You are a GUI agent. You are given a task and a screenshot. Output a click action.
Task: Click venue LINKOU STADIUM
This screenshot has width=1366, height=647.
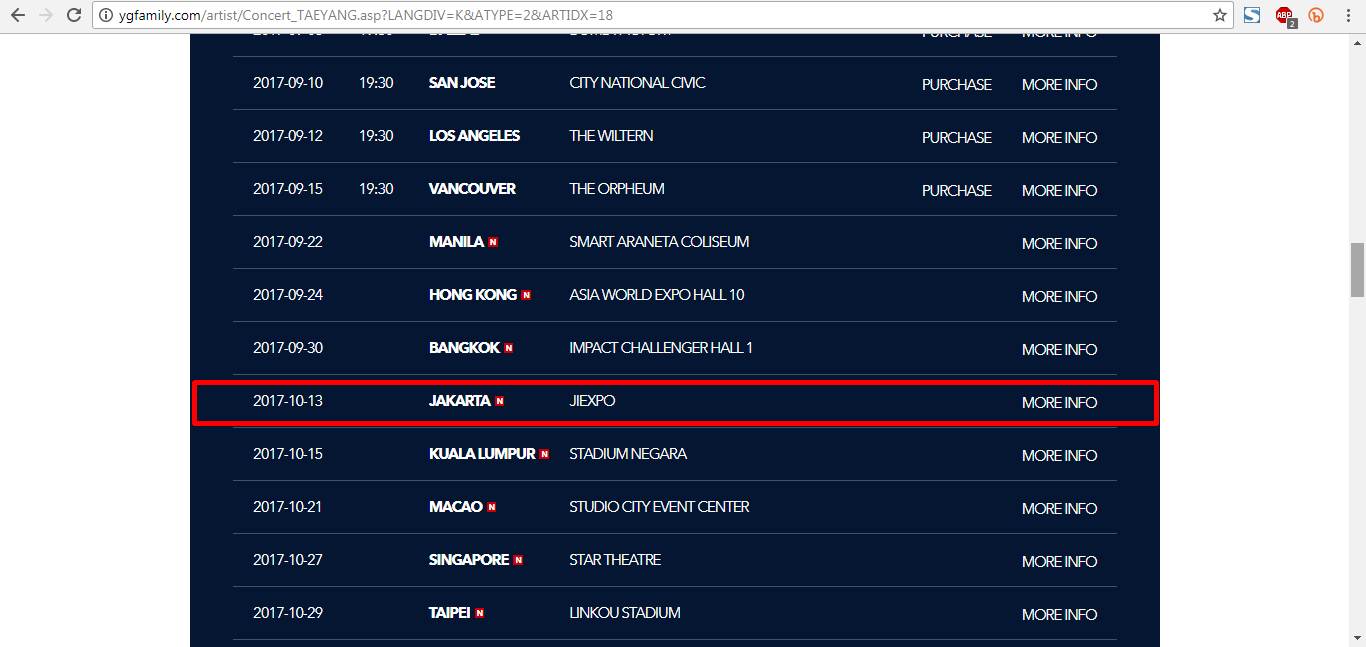[625, 613]
